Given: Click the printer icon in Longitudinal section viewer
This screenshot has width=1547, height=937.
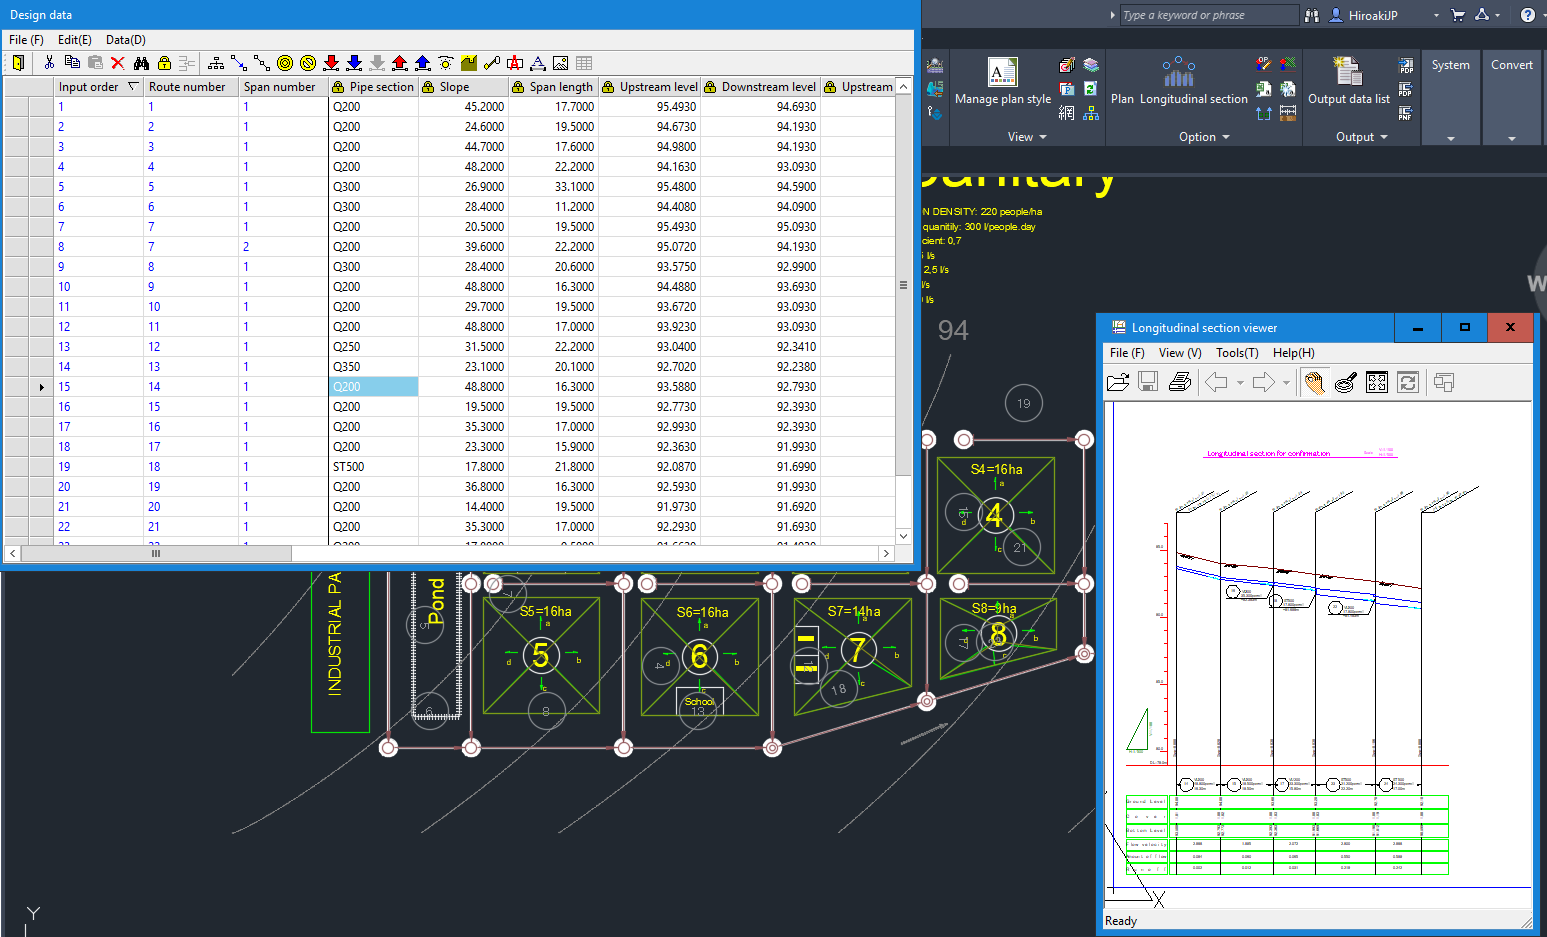Looking at the screenshot, I should coord(1180,382).
